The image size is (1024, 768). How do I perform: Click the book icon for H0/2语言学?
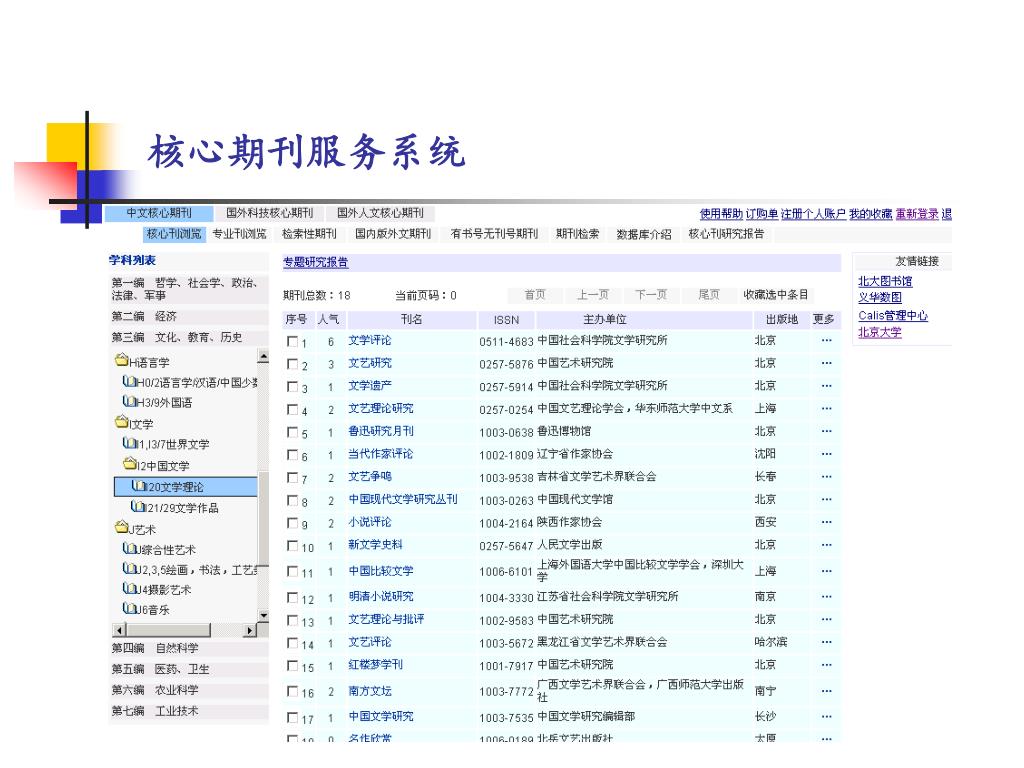pos(129,381)
